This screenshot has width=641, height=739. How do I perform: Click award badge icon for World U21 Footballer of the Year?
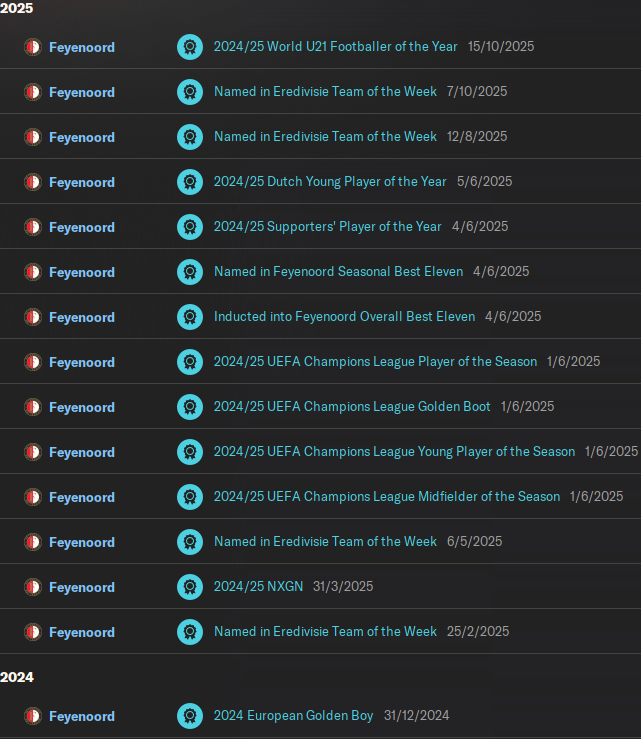coord(190,47)
